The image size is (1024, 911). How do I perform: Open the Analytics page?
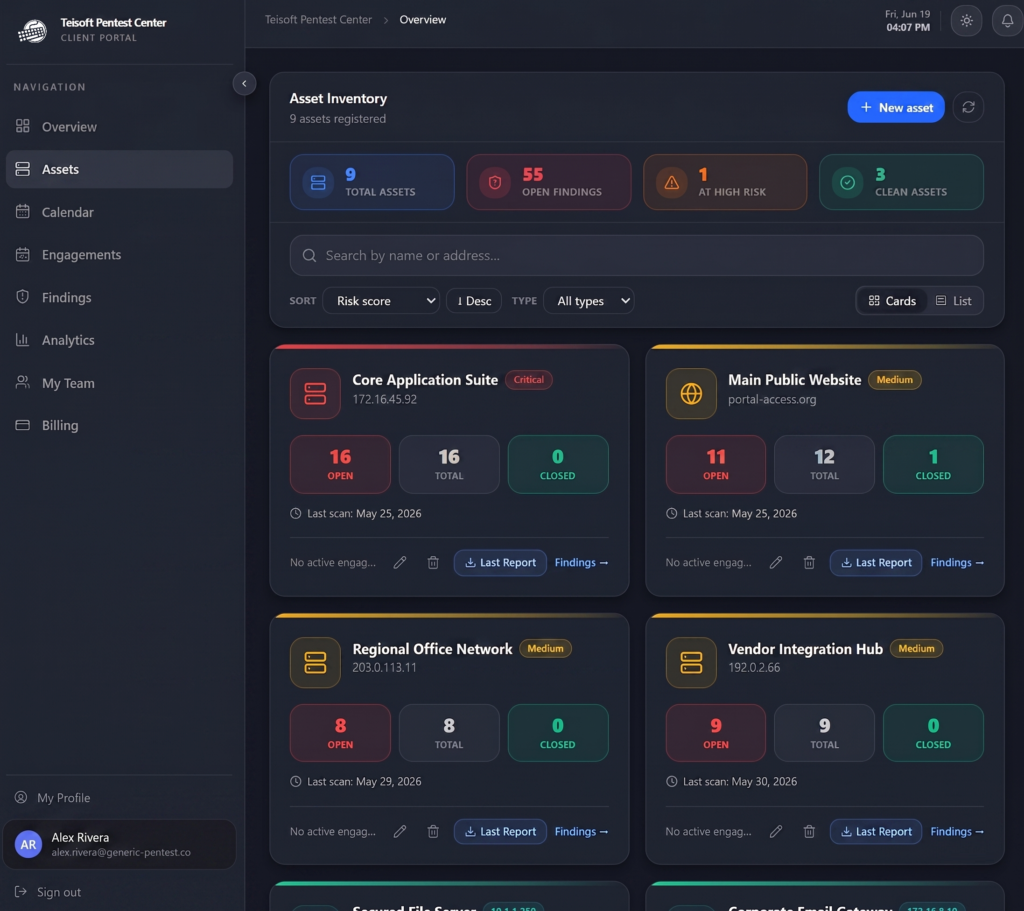coord(120,340)
